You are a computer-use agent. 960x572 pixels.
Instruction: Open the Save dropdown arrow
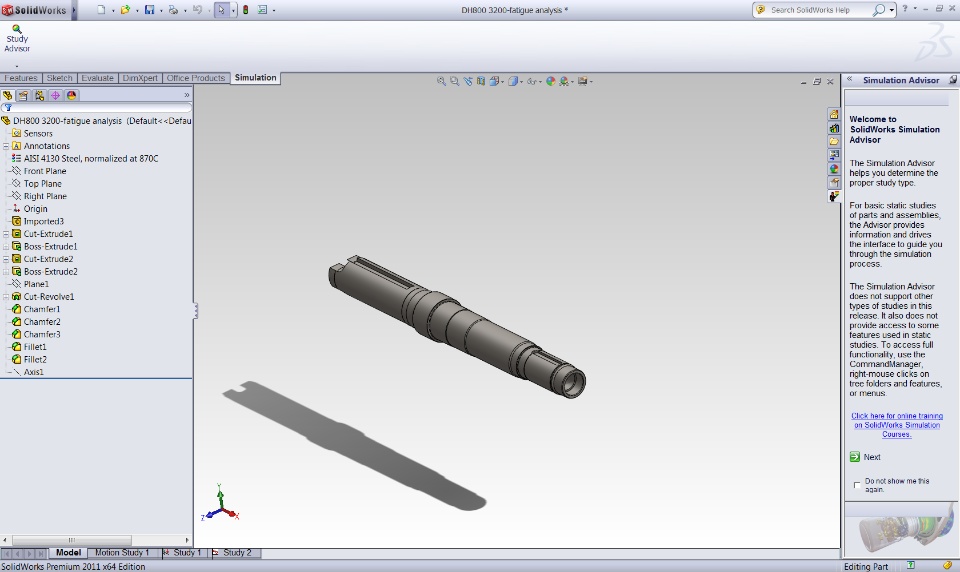[x=161, y=10]
